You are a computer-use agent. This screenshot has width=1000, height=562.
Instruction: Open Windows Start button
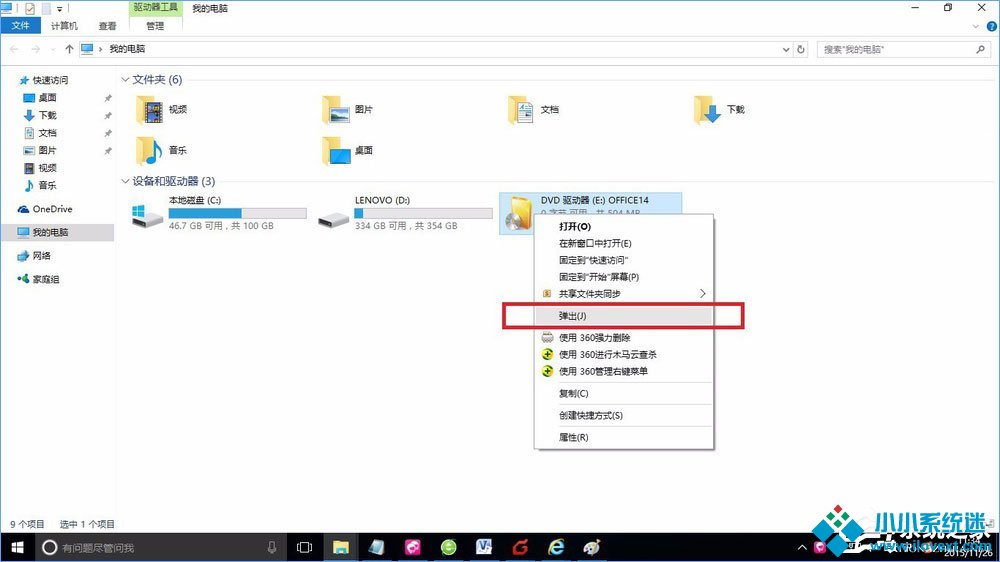tap(17, 547)
